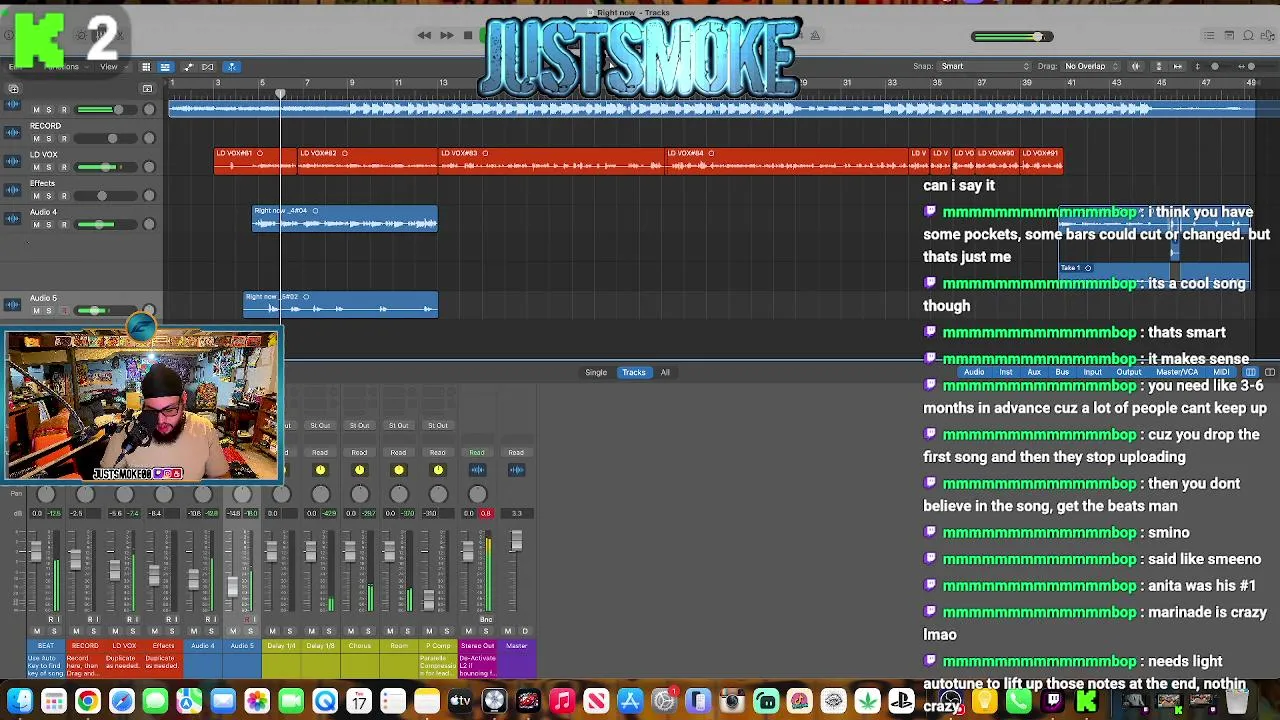Image resolution: width=1280 pixels, height=720 pixels.
Task: Toggle the Flex icon in the tracks toolbar
Action: pos(208,67)
